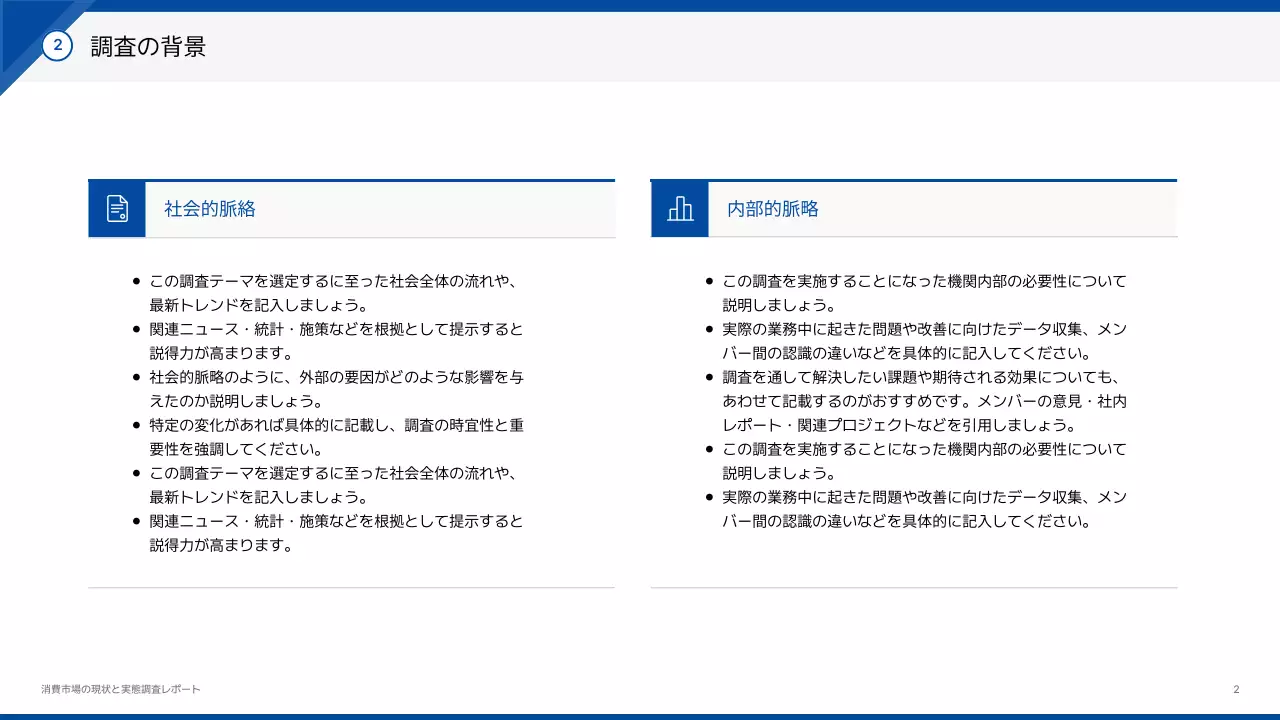Viewport: 1280px width, 720px height.
Task: Select the circled number 2 badge
Action: click(x=57, y=45)
